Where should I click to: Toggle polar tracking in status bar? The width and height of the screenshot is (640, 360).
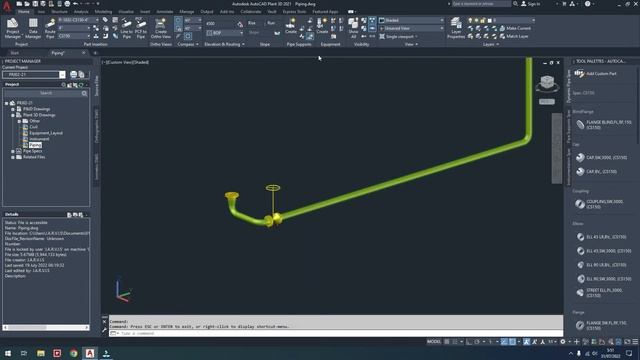coord(476,342)
